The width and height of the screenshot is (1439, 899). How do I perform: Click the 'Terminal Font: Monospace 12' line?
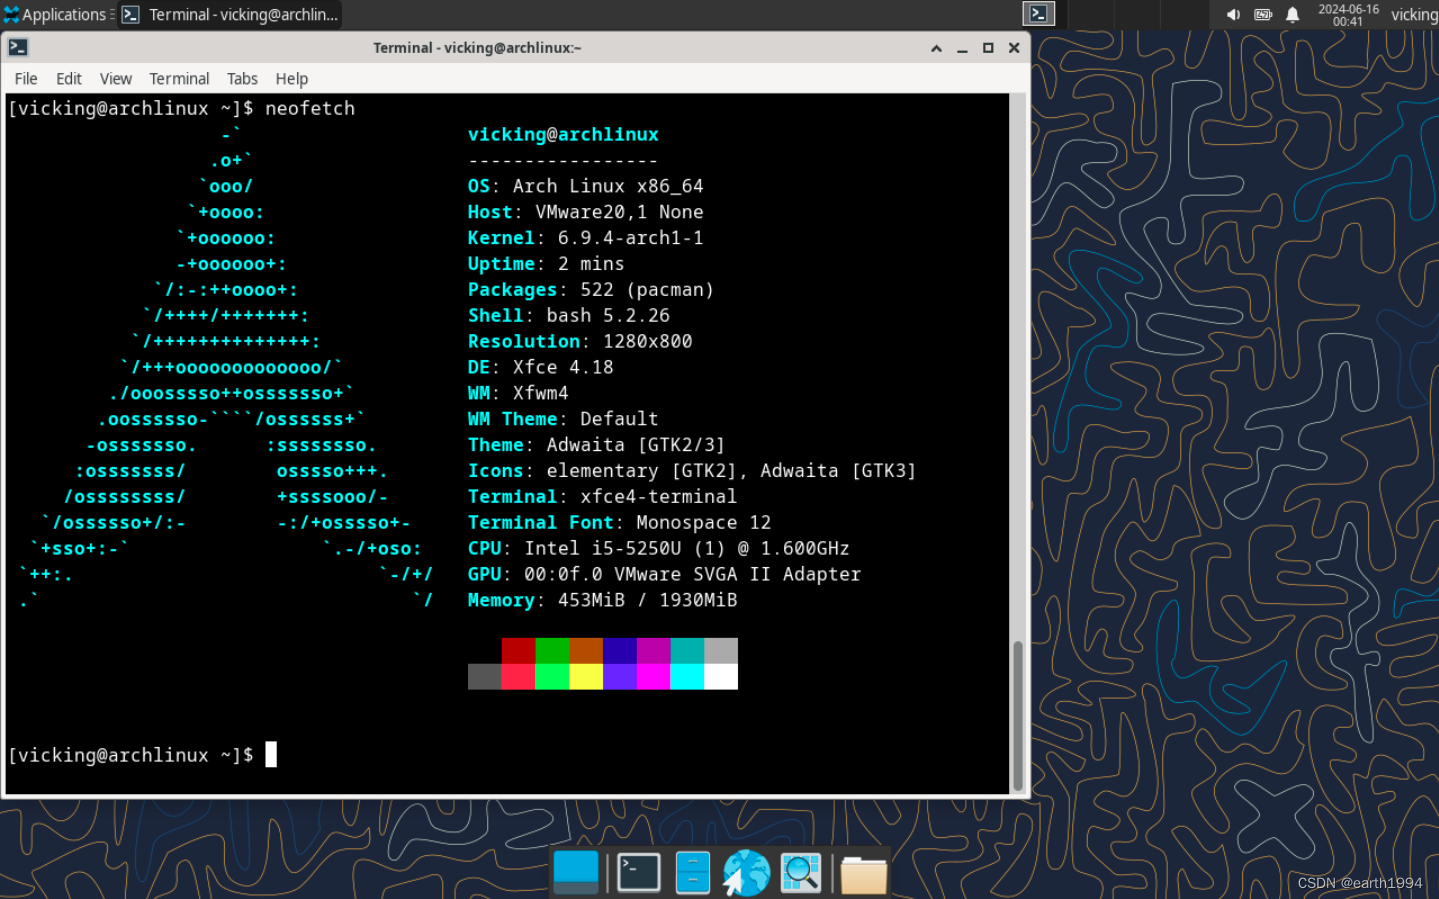point(619,523)
